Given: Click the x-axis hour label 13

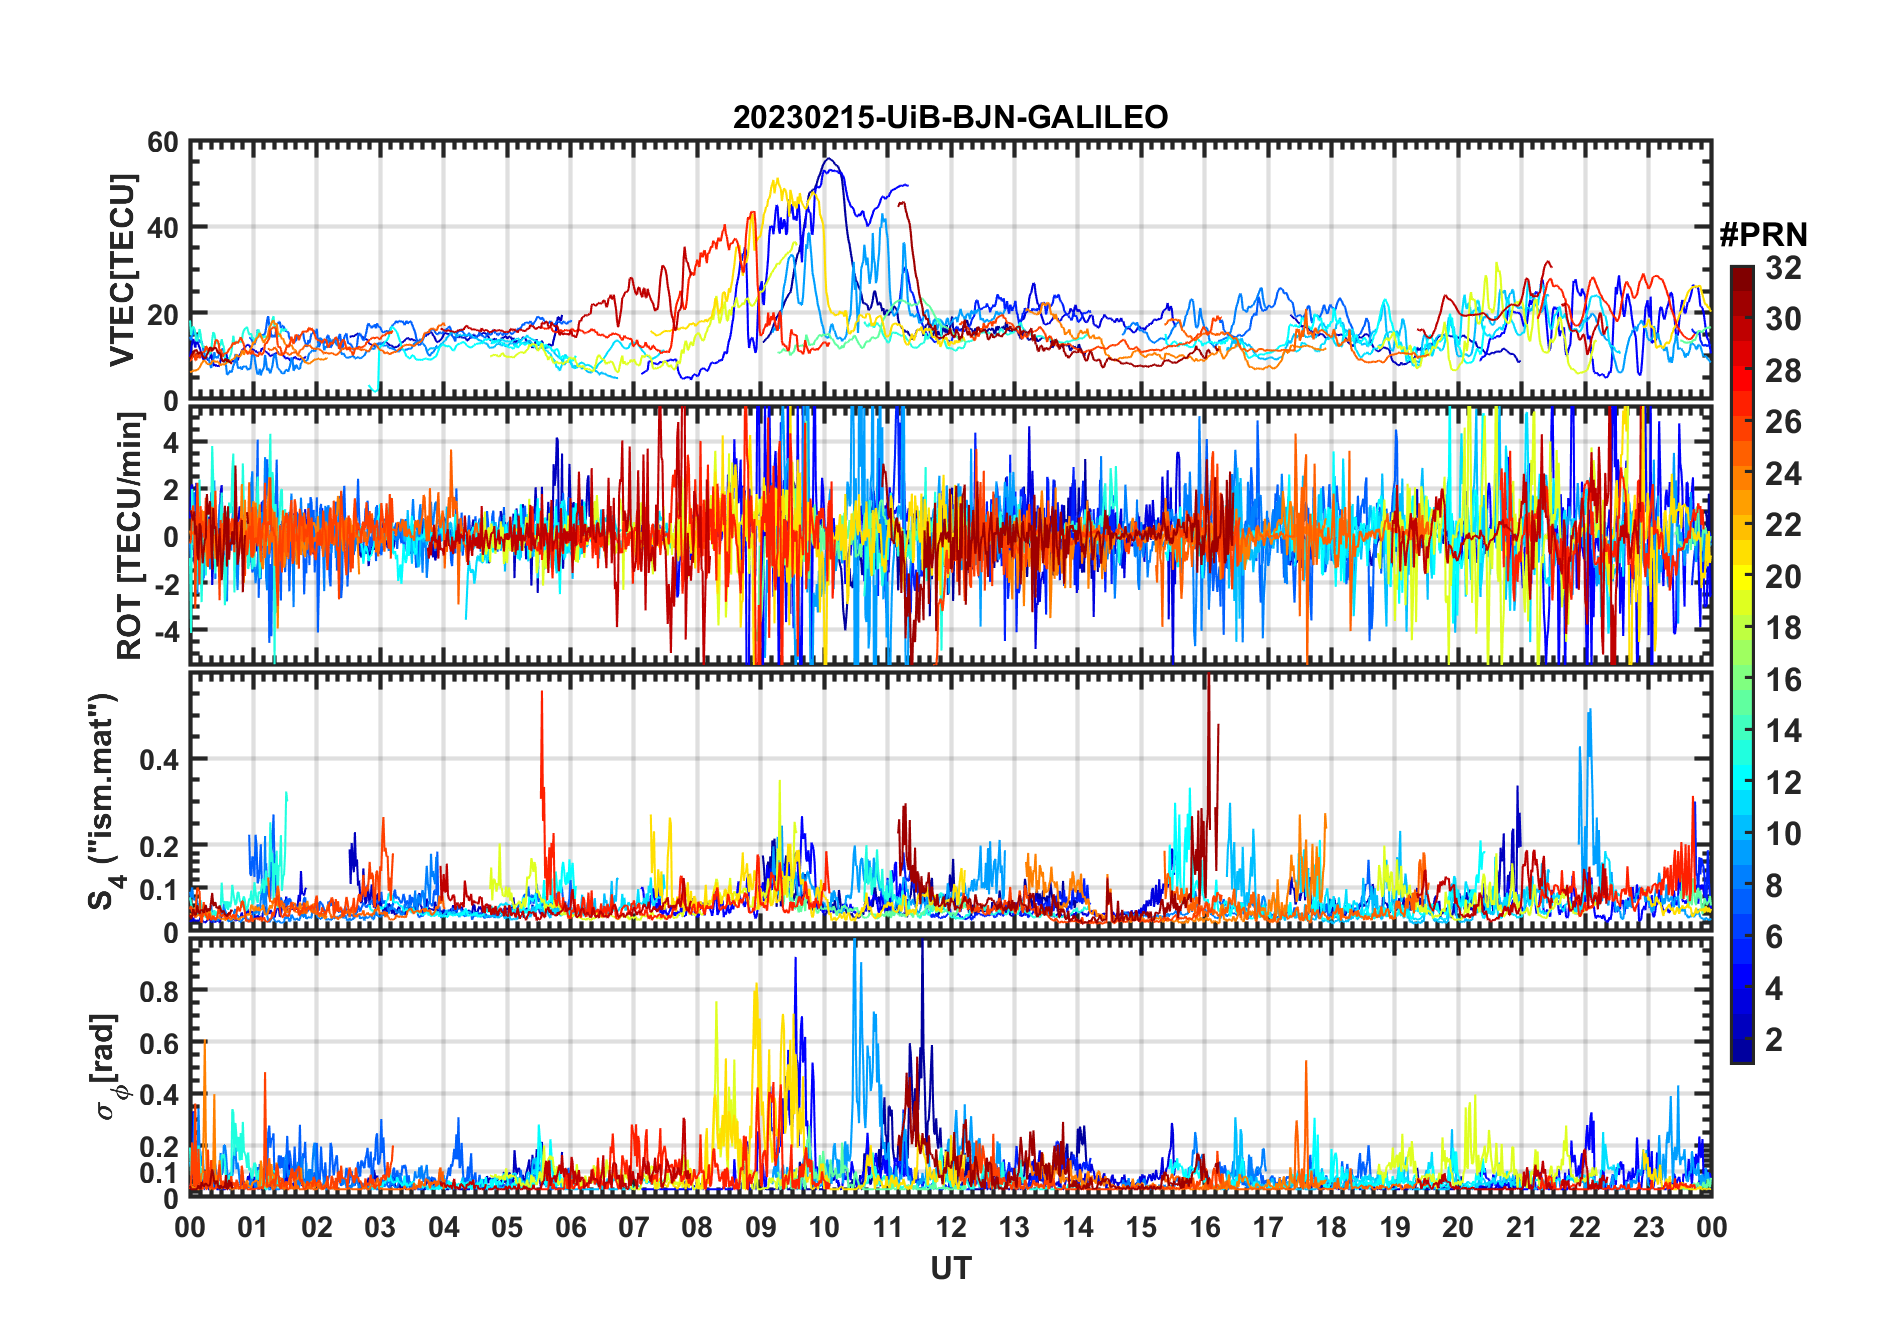Looking at the screenshot, I should click(x=1014, y=1228).
